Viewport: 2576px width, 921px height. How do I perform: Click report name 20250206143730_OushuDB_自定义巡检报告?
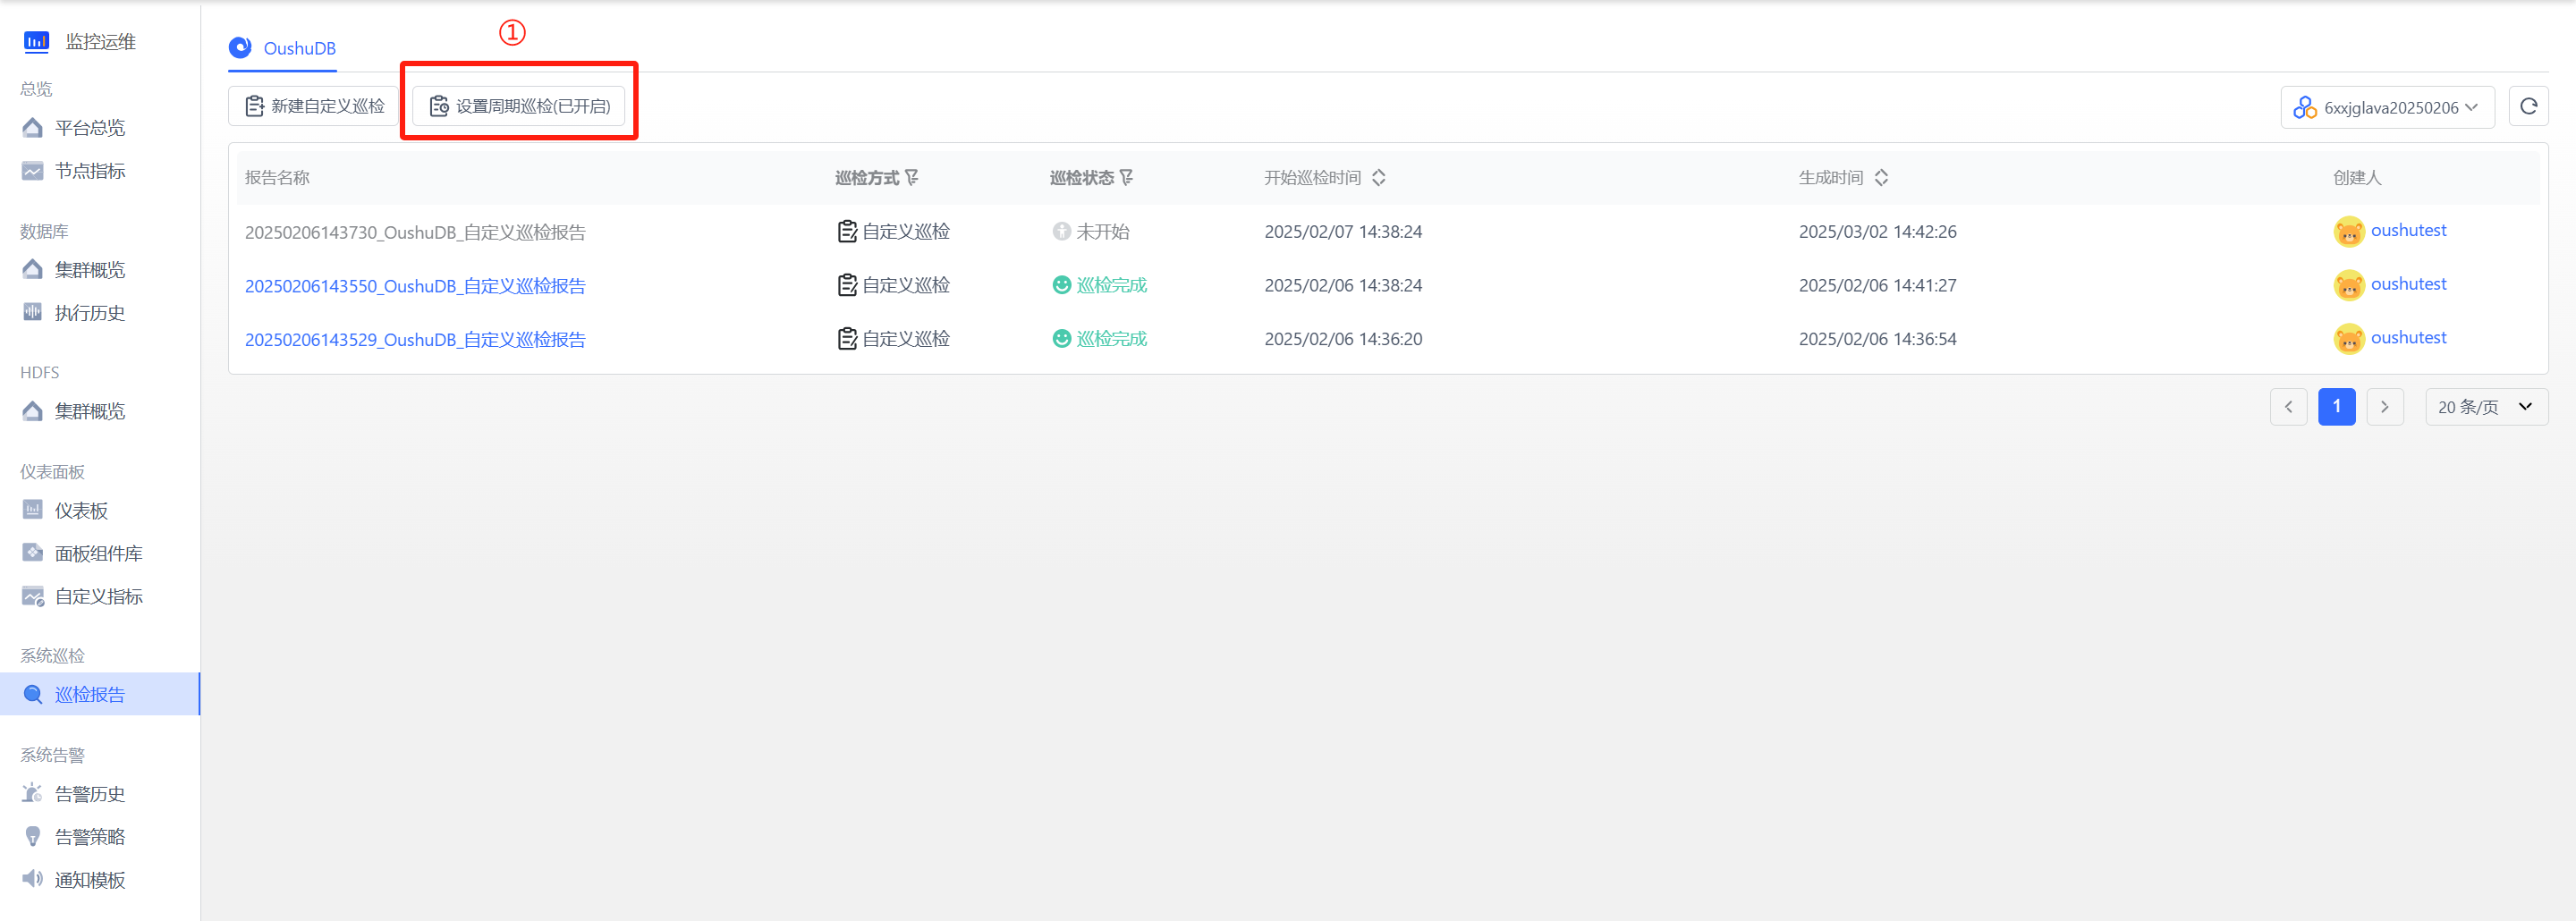415,233
